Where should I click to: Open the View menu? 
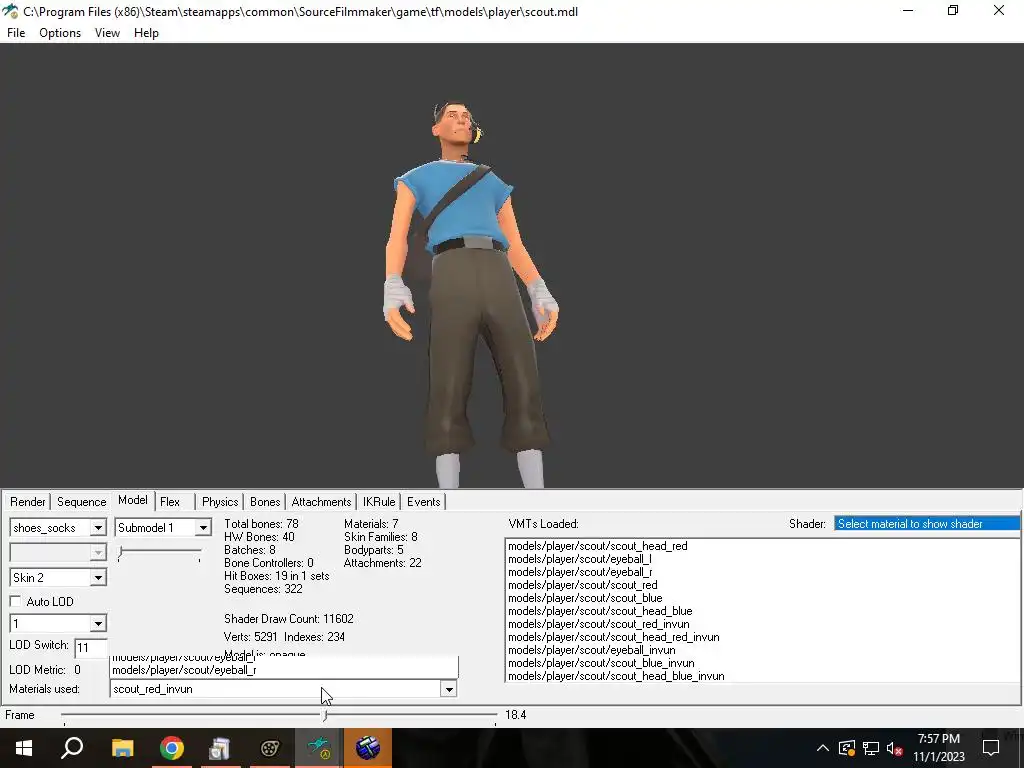[x=107, y=33]
